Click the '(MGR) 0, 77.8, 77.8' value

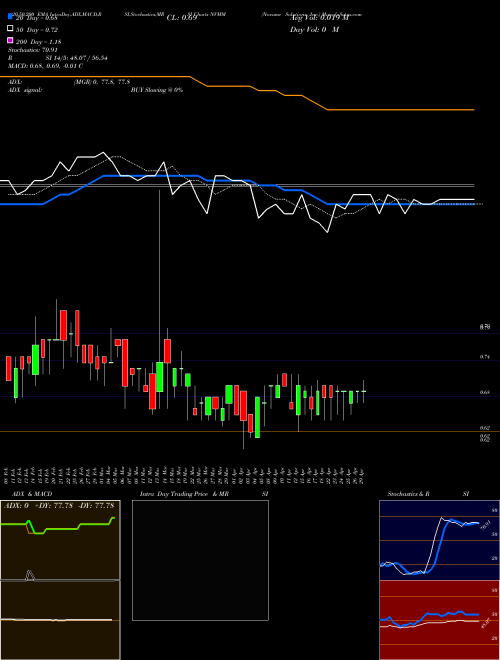[102, 82]
